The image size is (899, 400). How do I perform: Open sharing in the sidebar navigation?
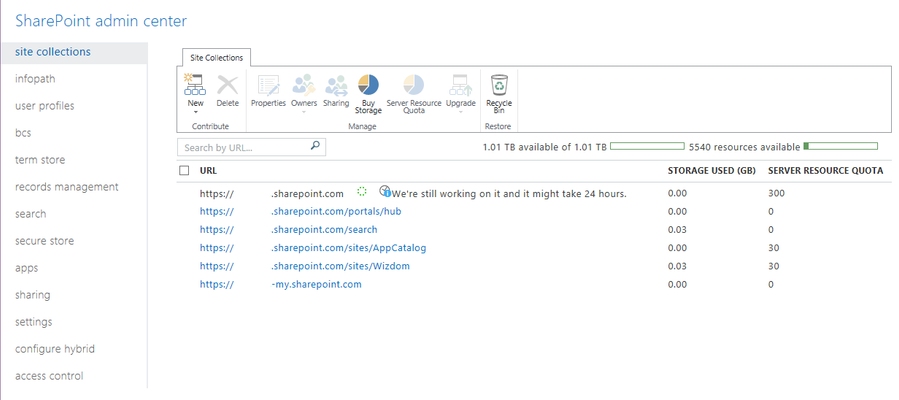tap(33, 295)
